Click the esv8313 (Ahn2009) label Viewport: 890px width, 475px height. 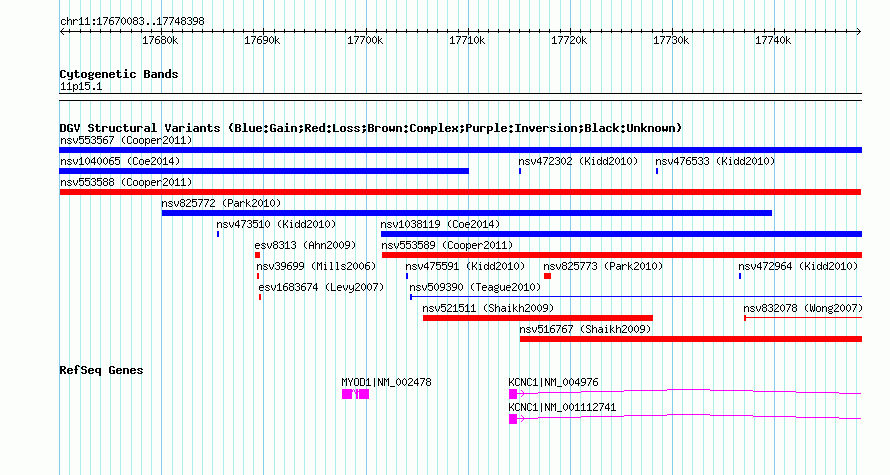(305, 245)
